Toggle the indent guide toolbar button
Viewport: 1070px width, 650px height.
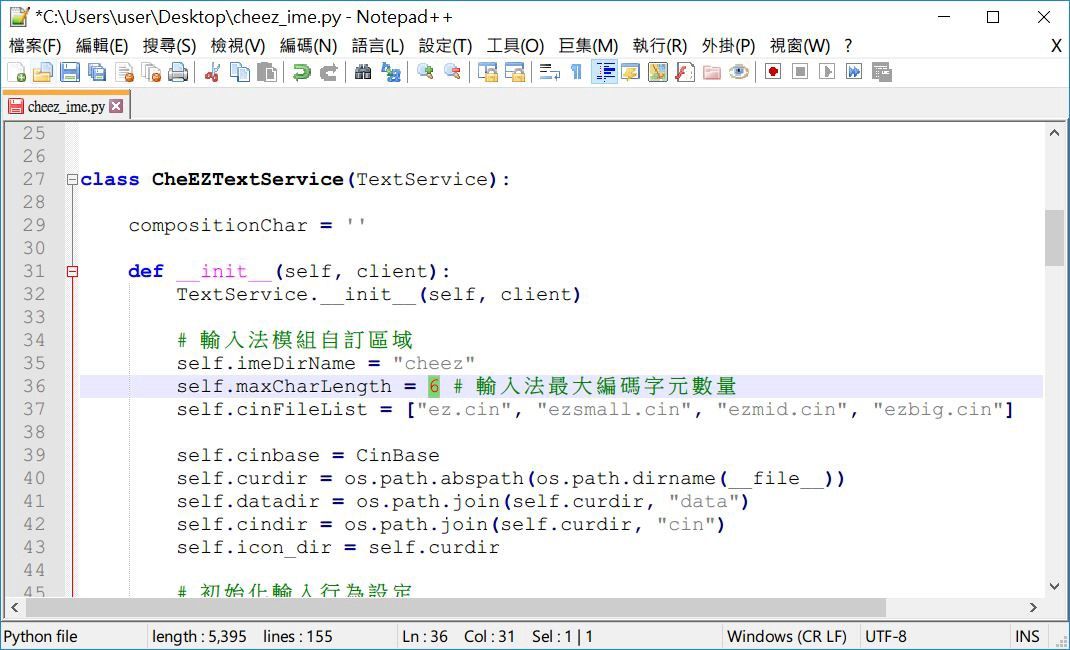click(x=604, y=72)
